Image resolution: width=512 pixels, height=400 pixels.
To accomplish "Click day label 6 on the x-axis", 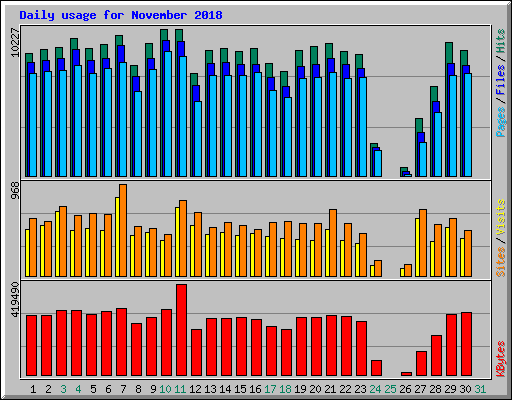I will (x=108, y=389).
